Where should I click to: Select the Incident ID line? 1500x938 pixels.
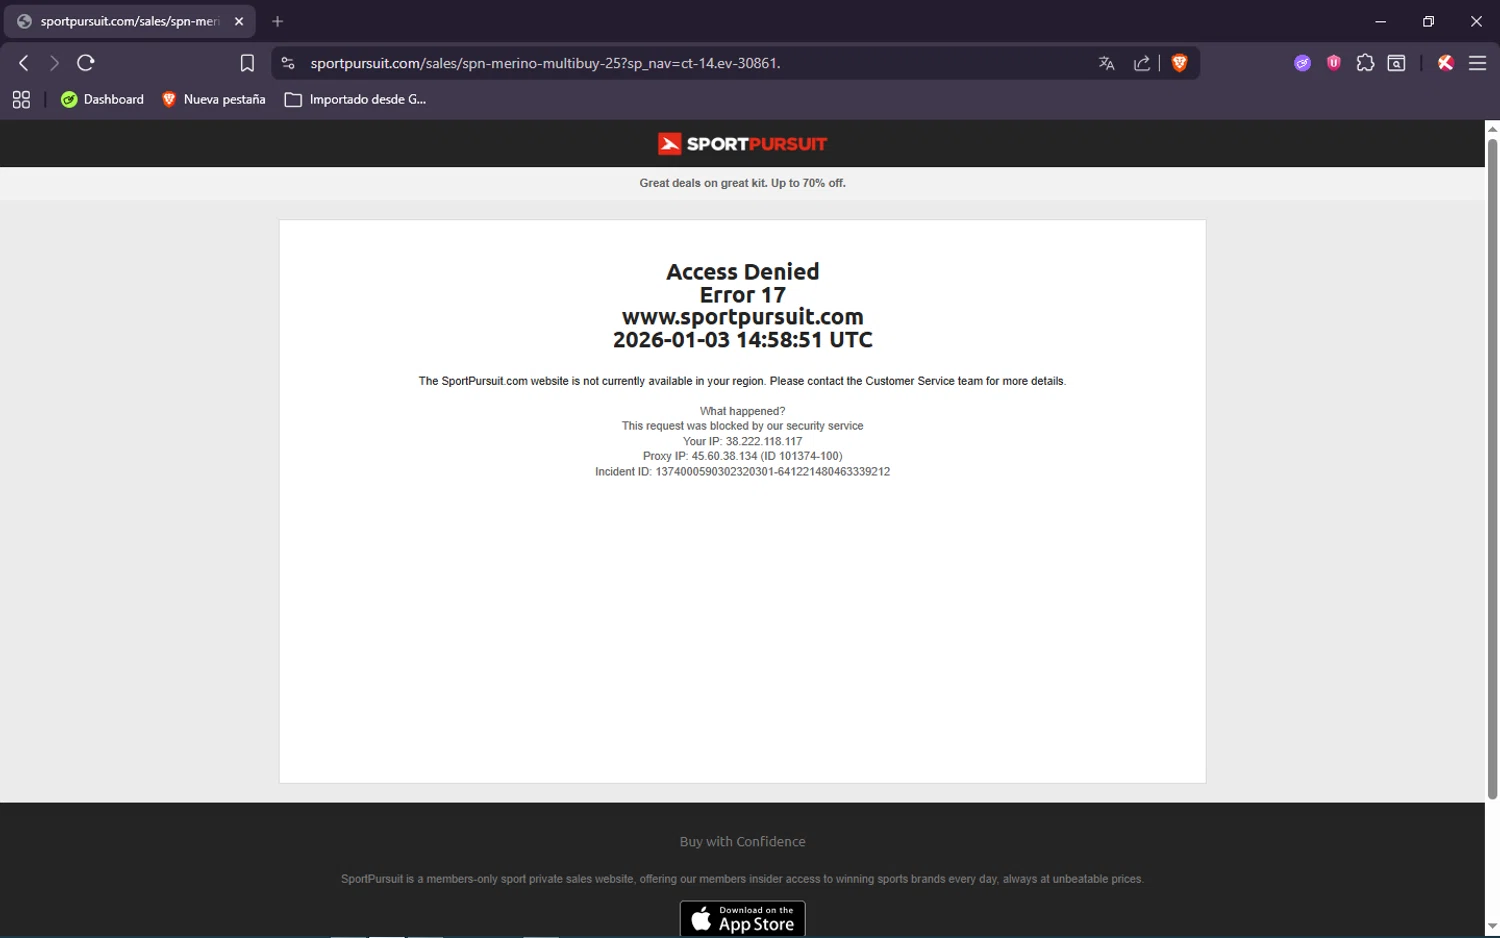742,471
